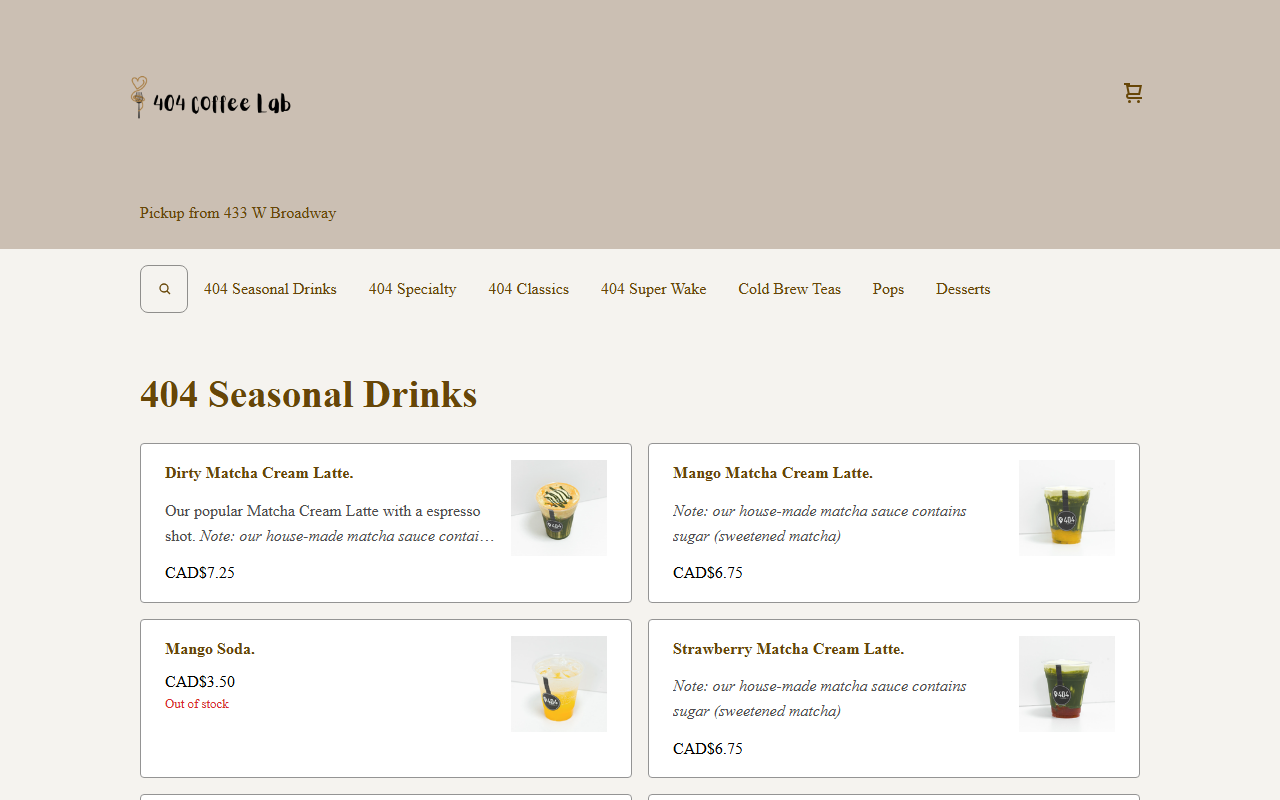Screen dimensions: 1280x800
Task: Click the 404 Seasonal Drinks section heading
Action: [308, 394]
